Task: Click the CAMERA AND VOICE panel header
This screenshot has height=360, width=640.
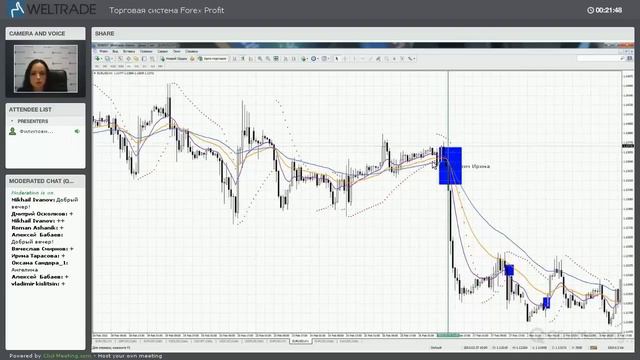Action: point(45,33)
